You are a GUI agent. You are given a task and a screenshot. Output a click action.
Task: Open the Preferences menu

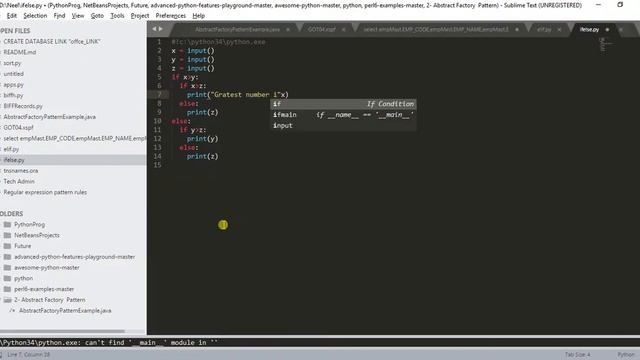170,16
